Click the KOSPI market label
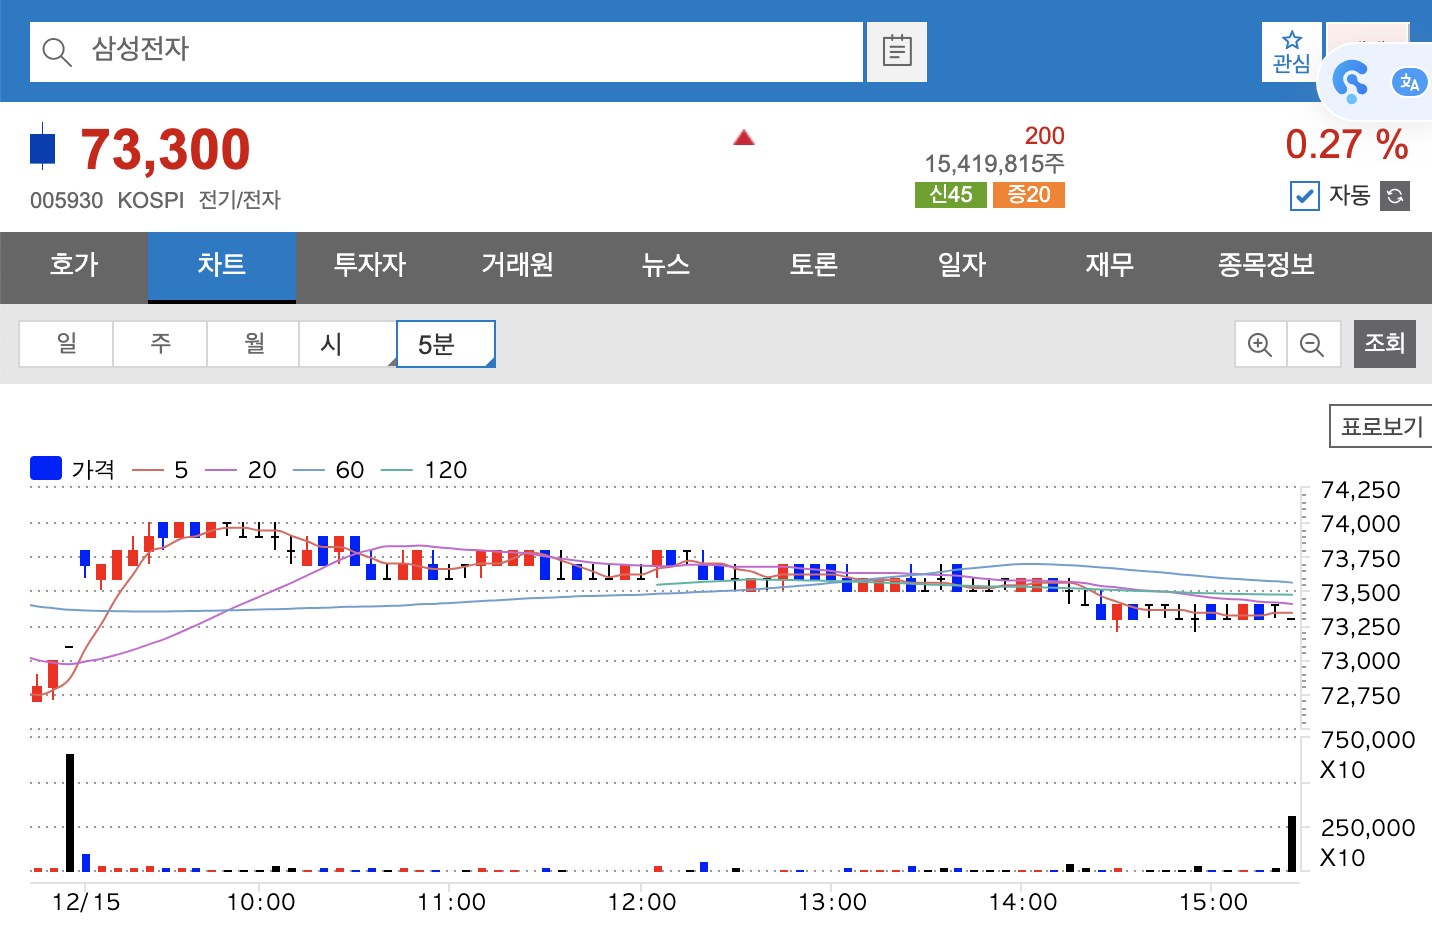 click(151, 200)
